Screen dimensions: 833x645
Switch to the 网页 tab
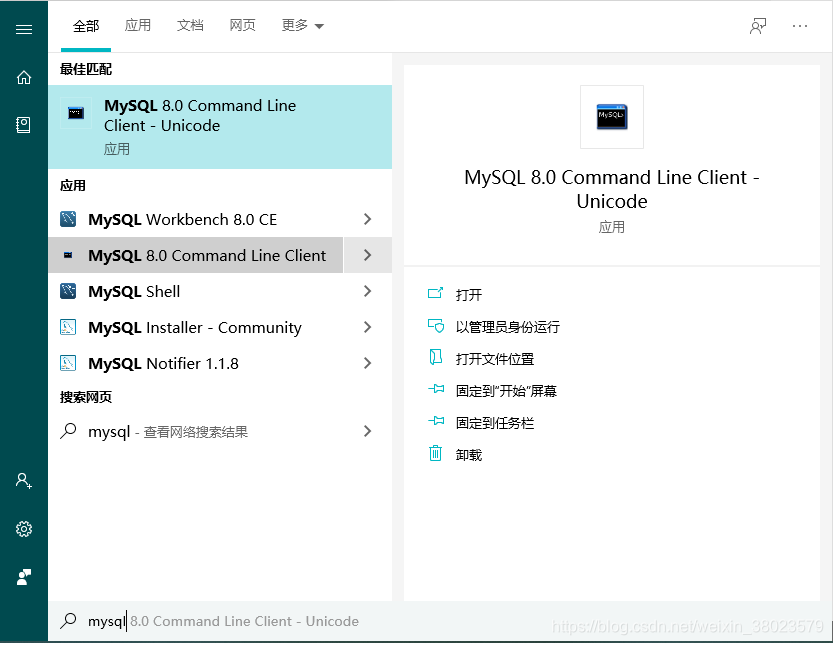pyautogui.click(x=242, y=26)
